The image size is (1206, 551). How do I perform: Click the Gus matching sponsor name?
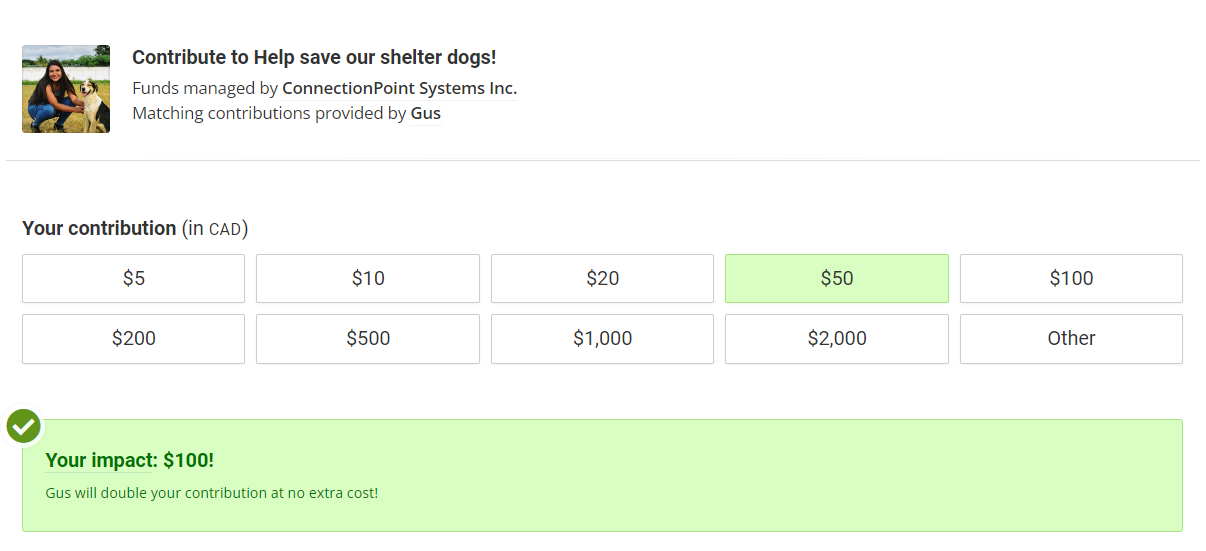(426, 113)
